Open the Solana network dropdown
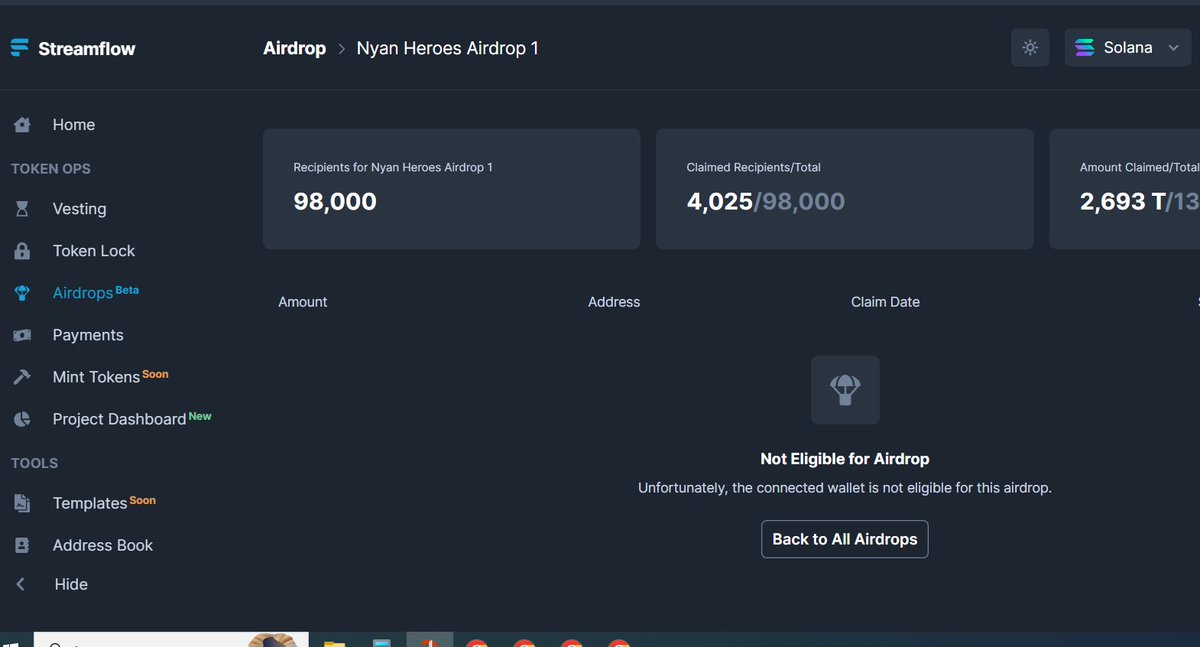 tap(1128, 48)
